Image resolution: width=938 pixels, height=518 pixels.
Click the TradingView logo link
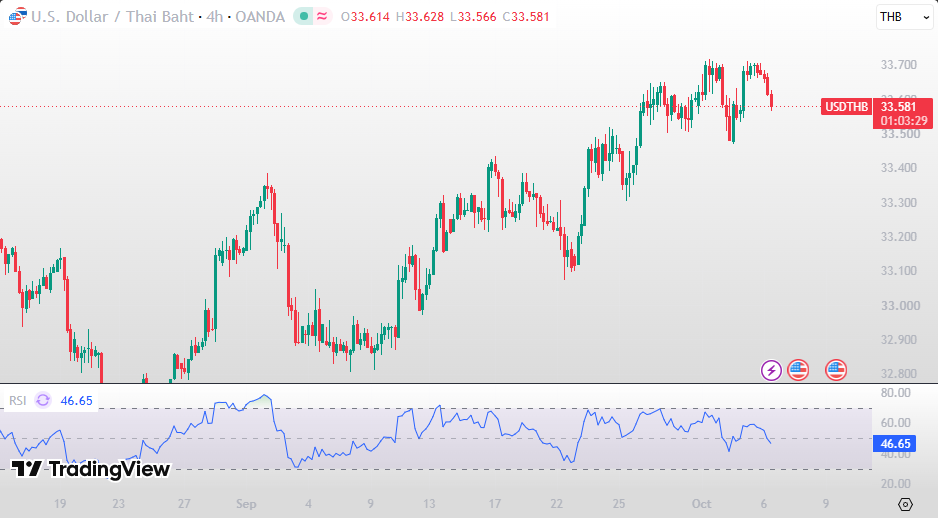pyautogui.click(x=90, y=469)
